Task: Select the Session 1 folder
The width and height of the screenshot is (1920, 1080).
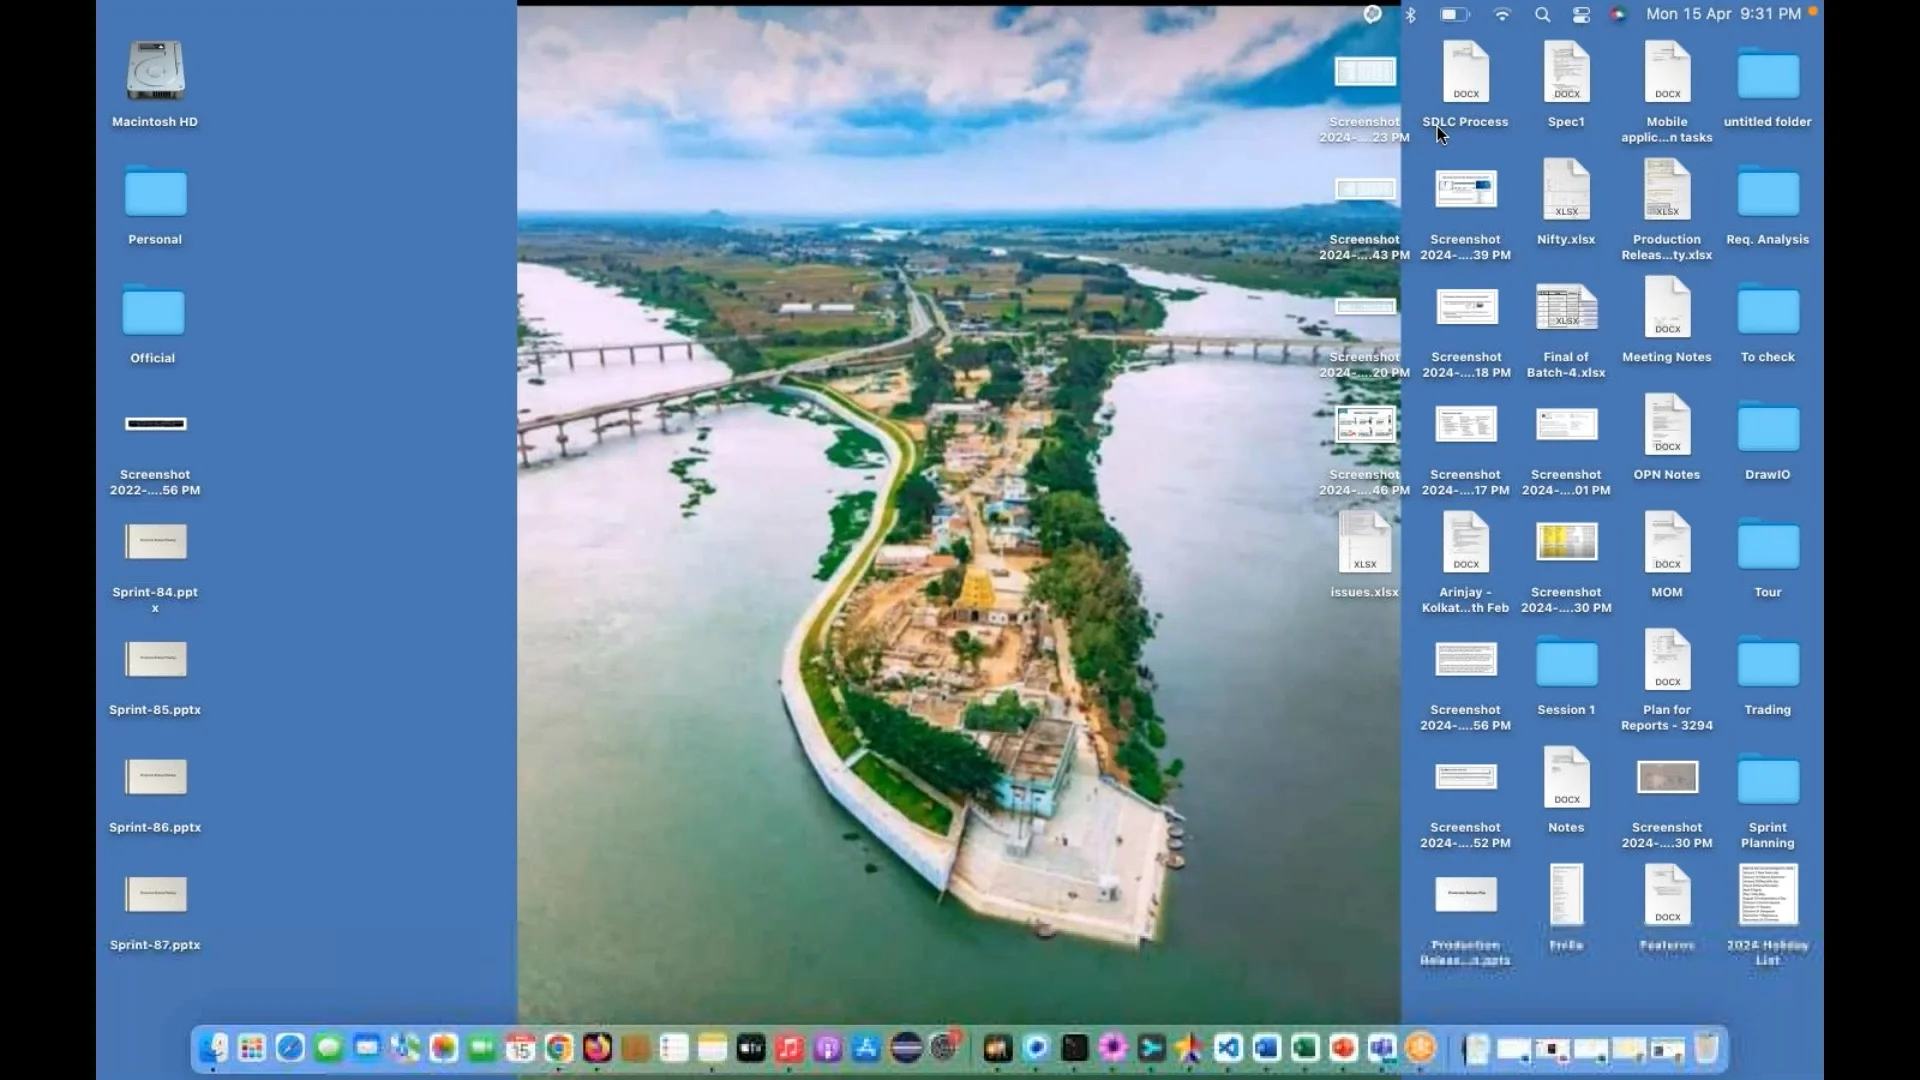Action: click(1566, 675)
